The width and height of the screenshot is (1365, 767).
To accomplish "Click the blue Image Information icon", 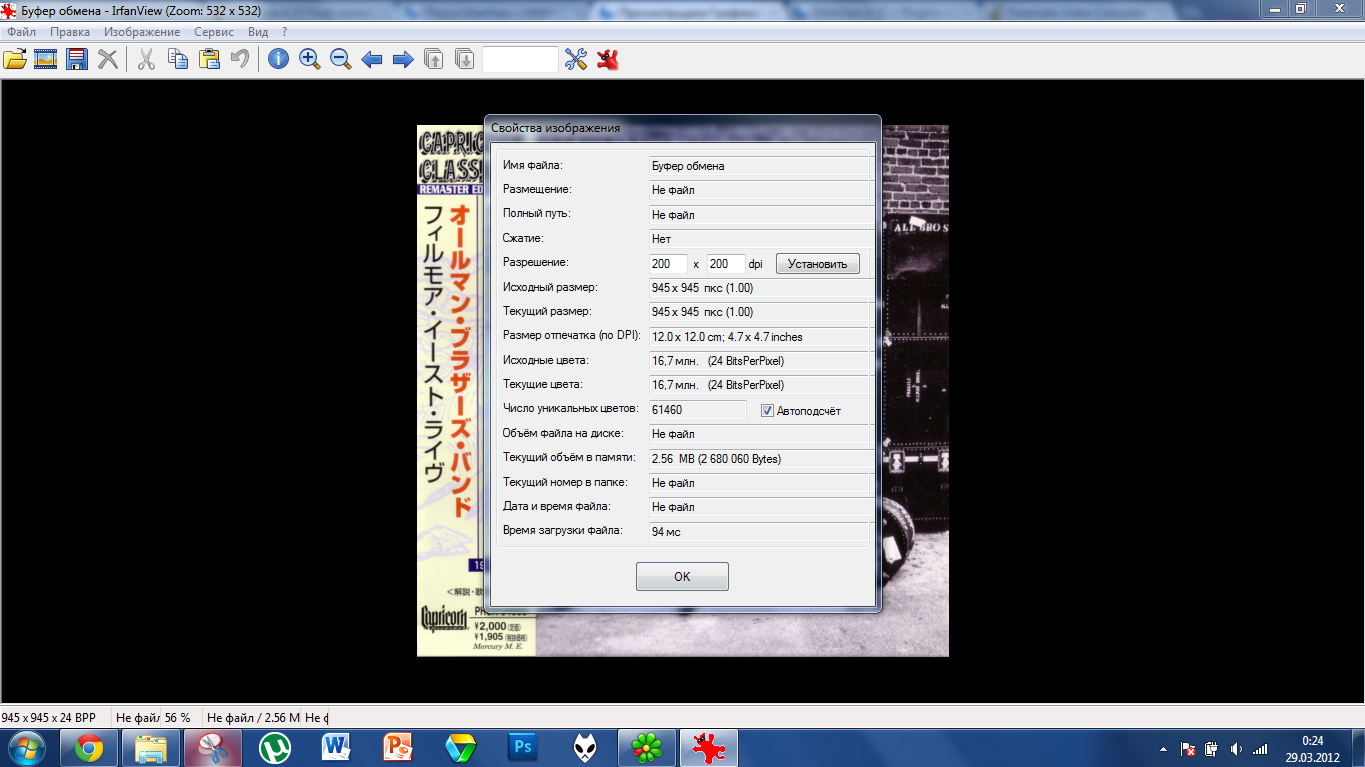I will tap(278, 59).
